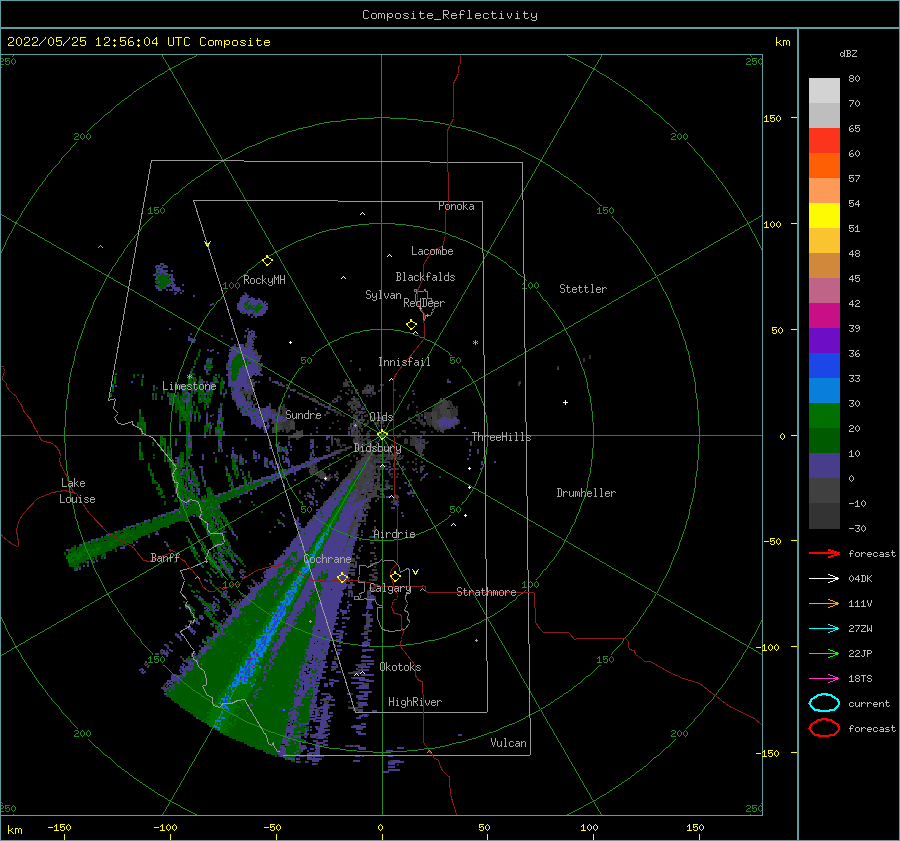Click the Banff town label

(x=165, y=557)
